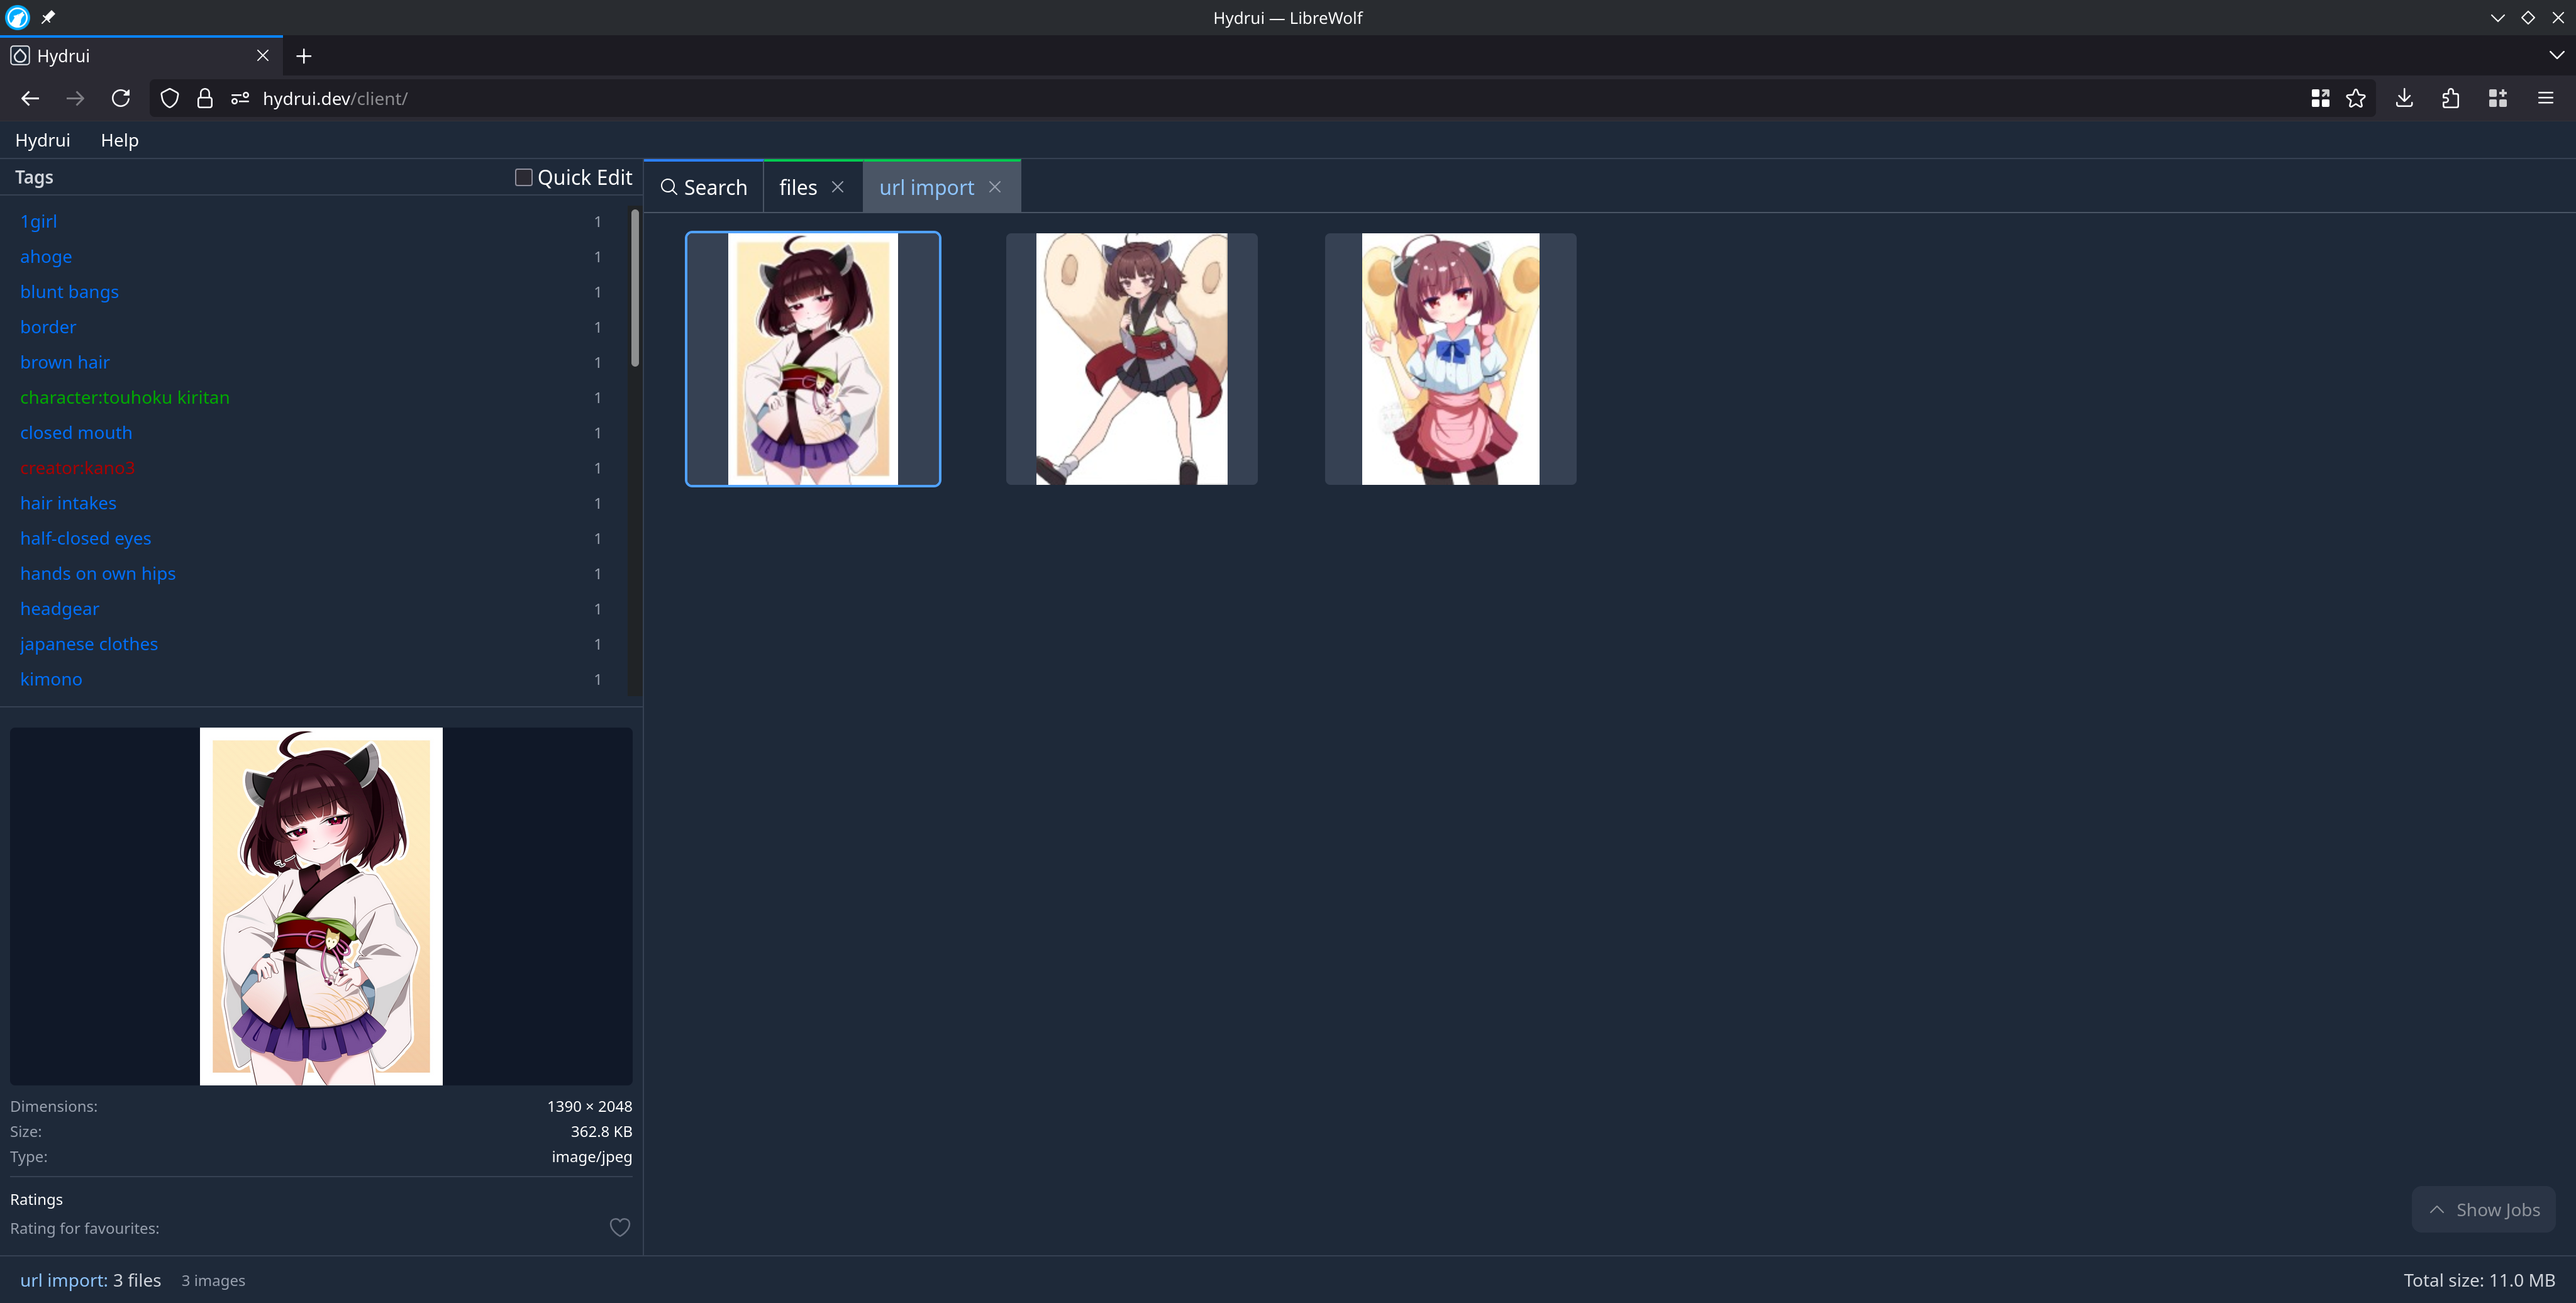Bookmark this page with the star icon
The image size is (2576, 1303).
point(2356,98)
